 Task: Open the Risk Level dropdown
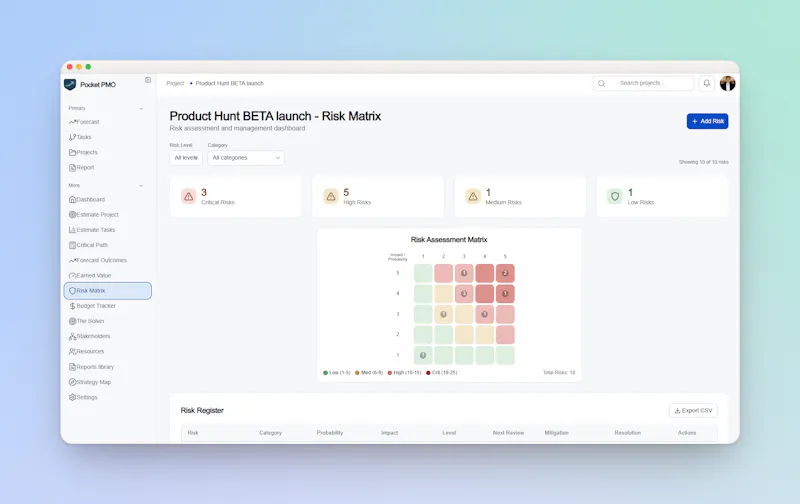186,158
